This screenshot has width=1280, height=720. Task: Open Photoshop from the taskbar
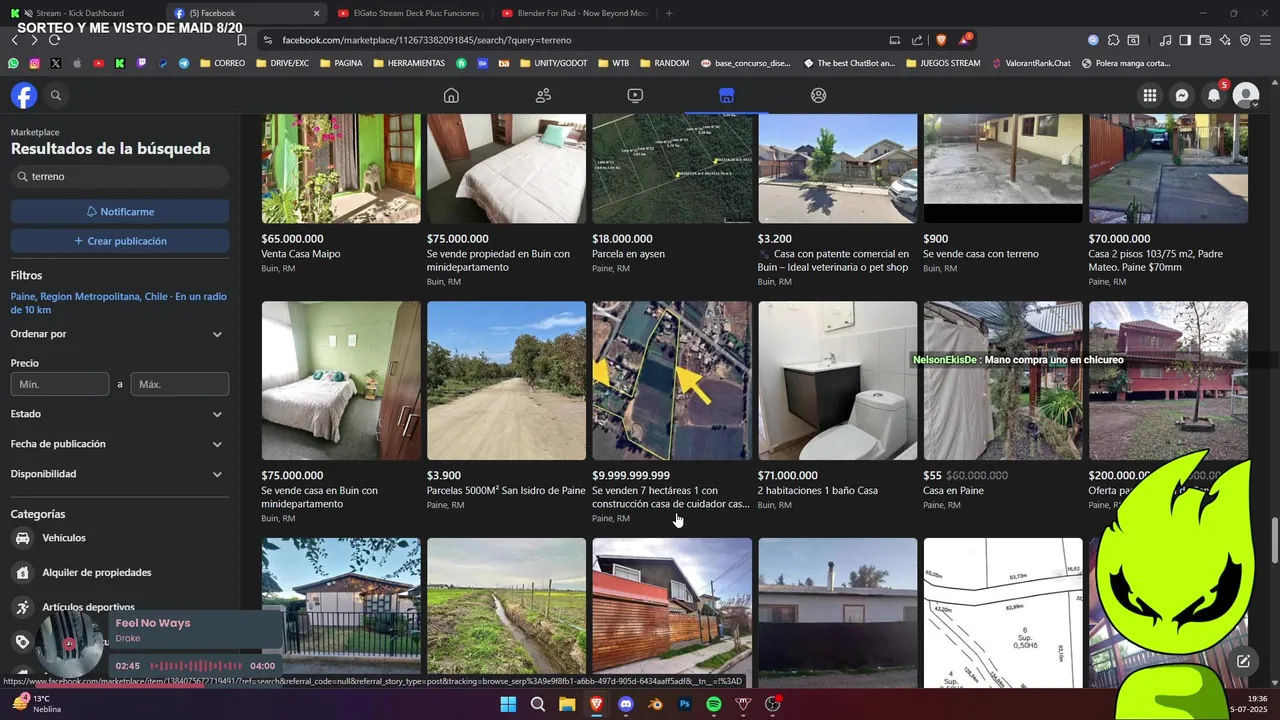point(685,704)
